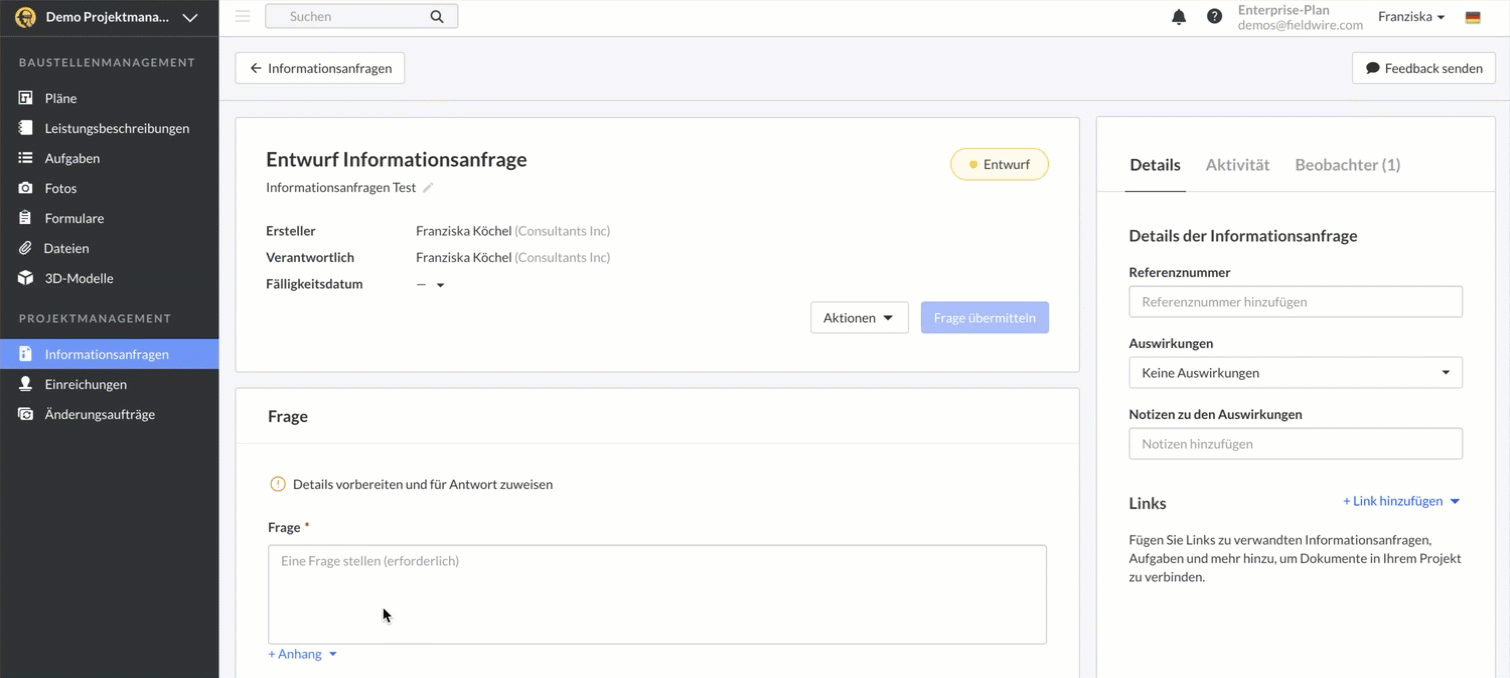Viewport: 1510px width, 678px height.
Task: Switch to the Aktivität tab
Action: point(1237,165)
